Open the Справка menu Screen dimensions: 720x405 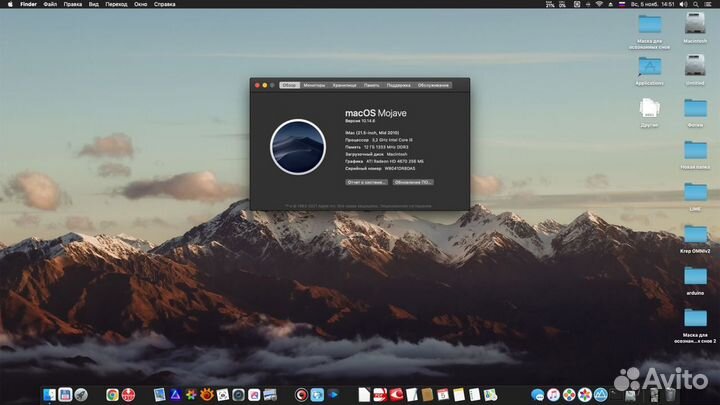click(x=164, y=4)
